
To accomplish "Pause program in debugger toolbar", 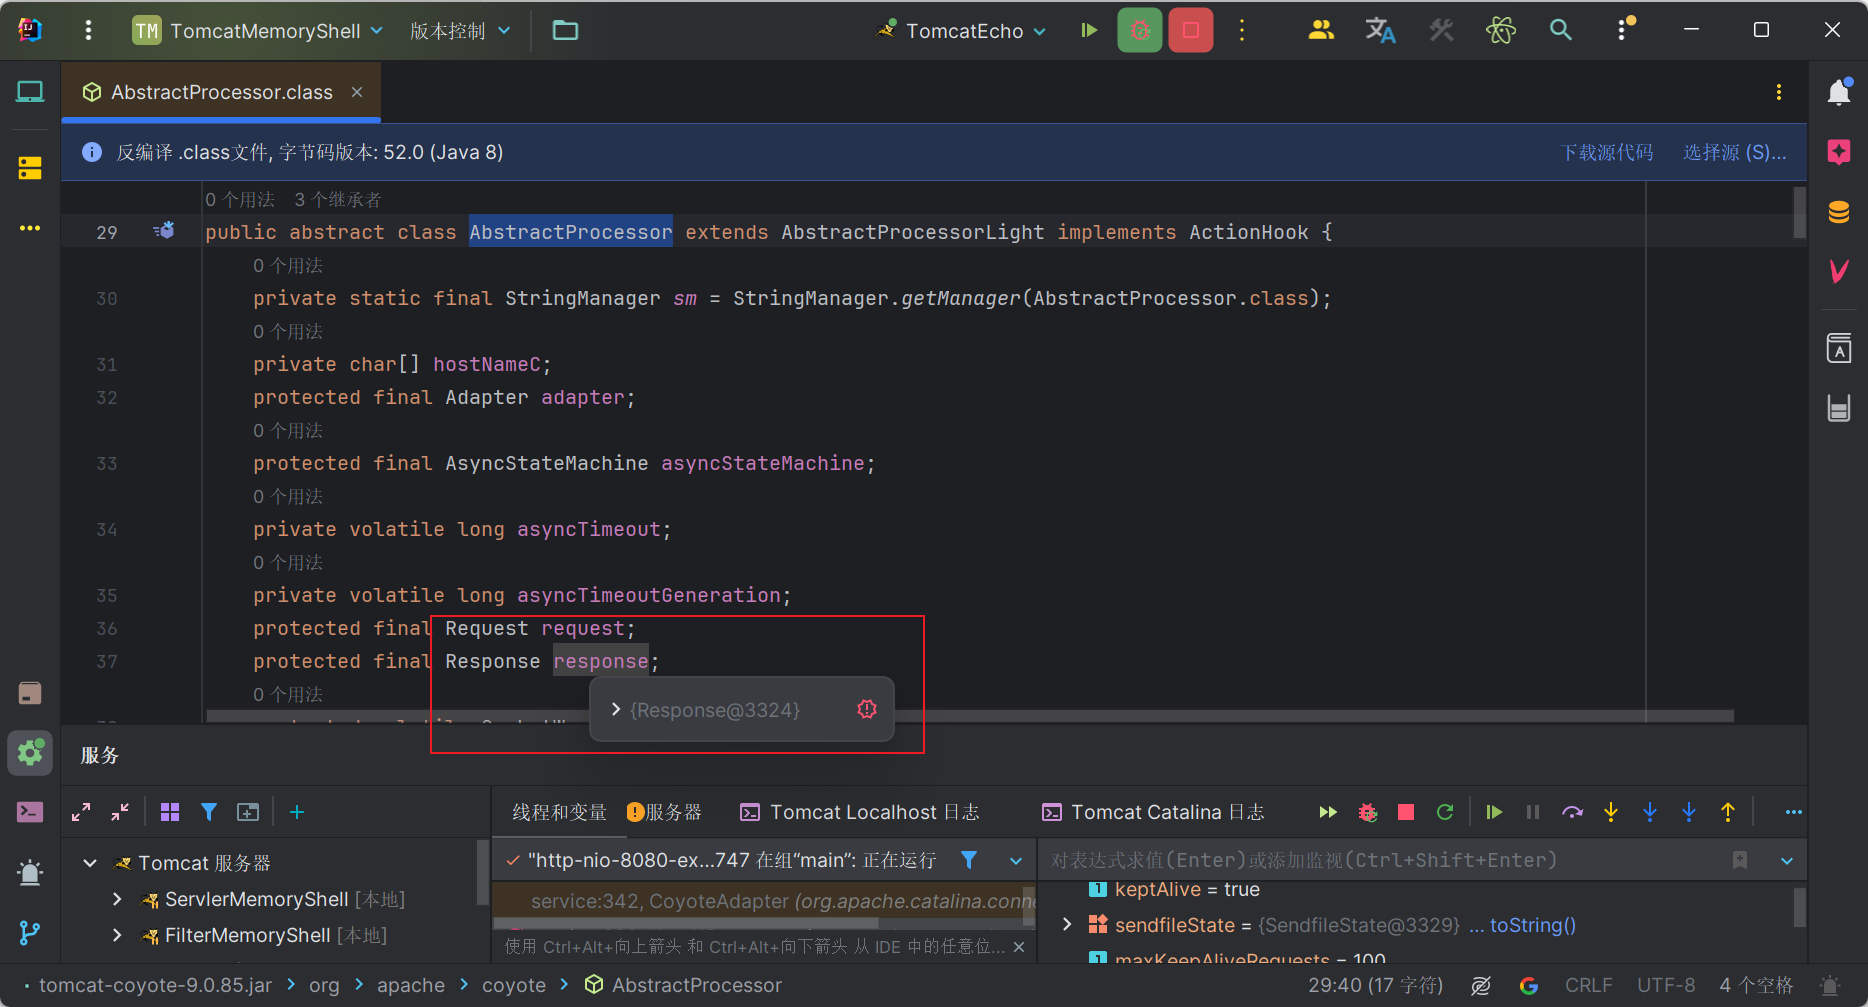I will click(x=1533, y=812).
